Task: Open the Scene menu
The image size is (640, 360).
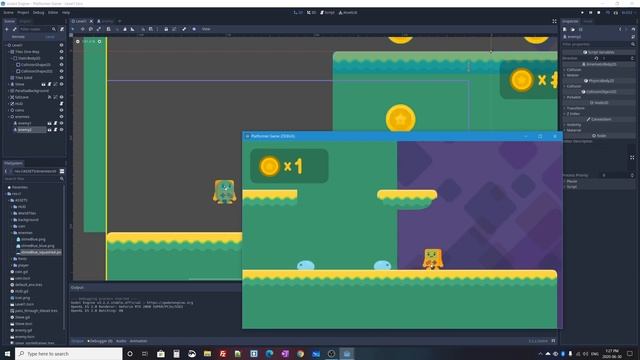Action: click(x=8, y=13)
